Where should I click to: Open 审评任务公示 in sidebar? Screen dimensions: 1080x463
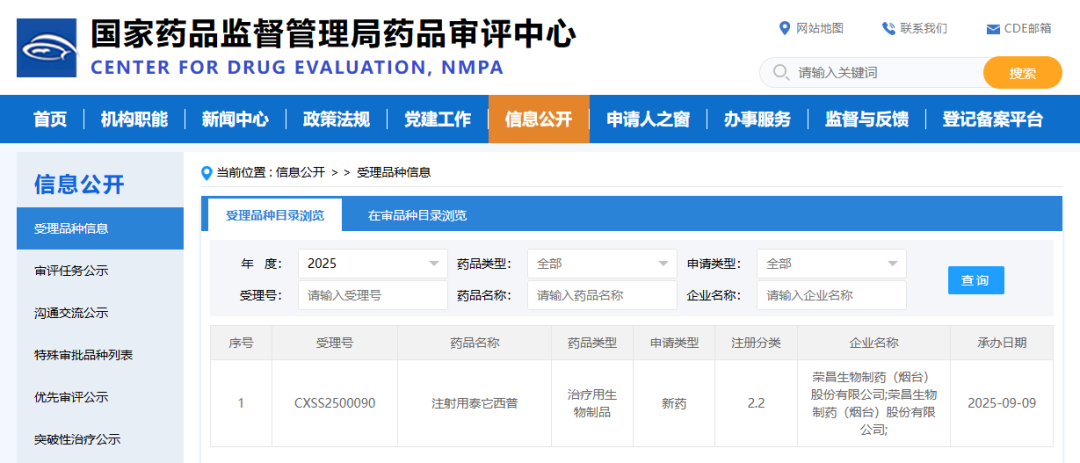[71, 270]
